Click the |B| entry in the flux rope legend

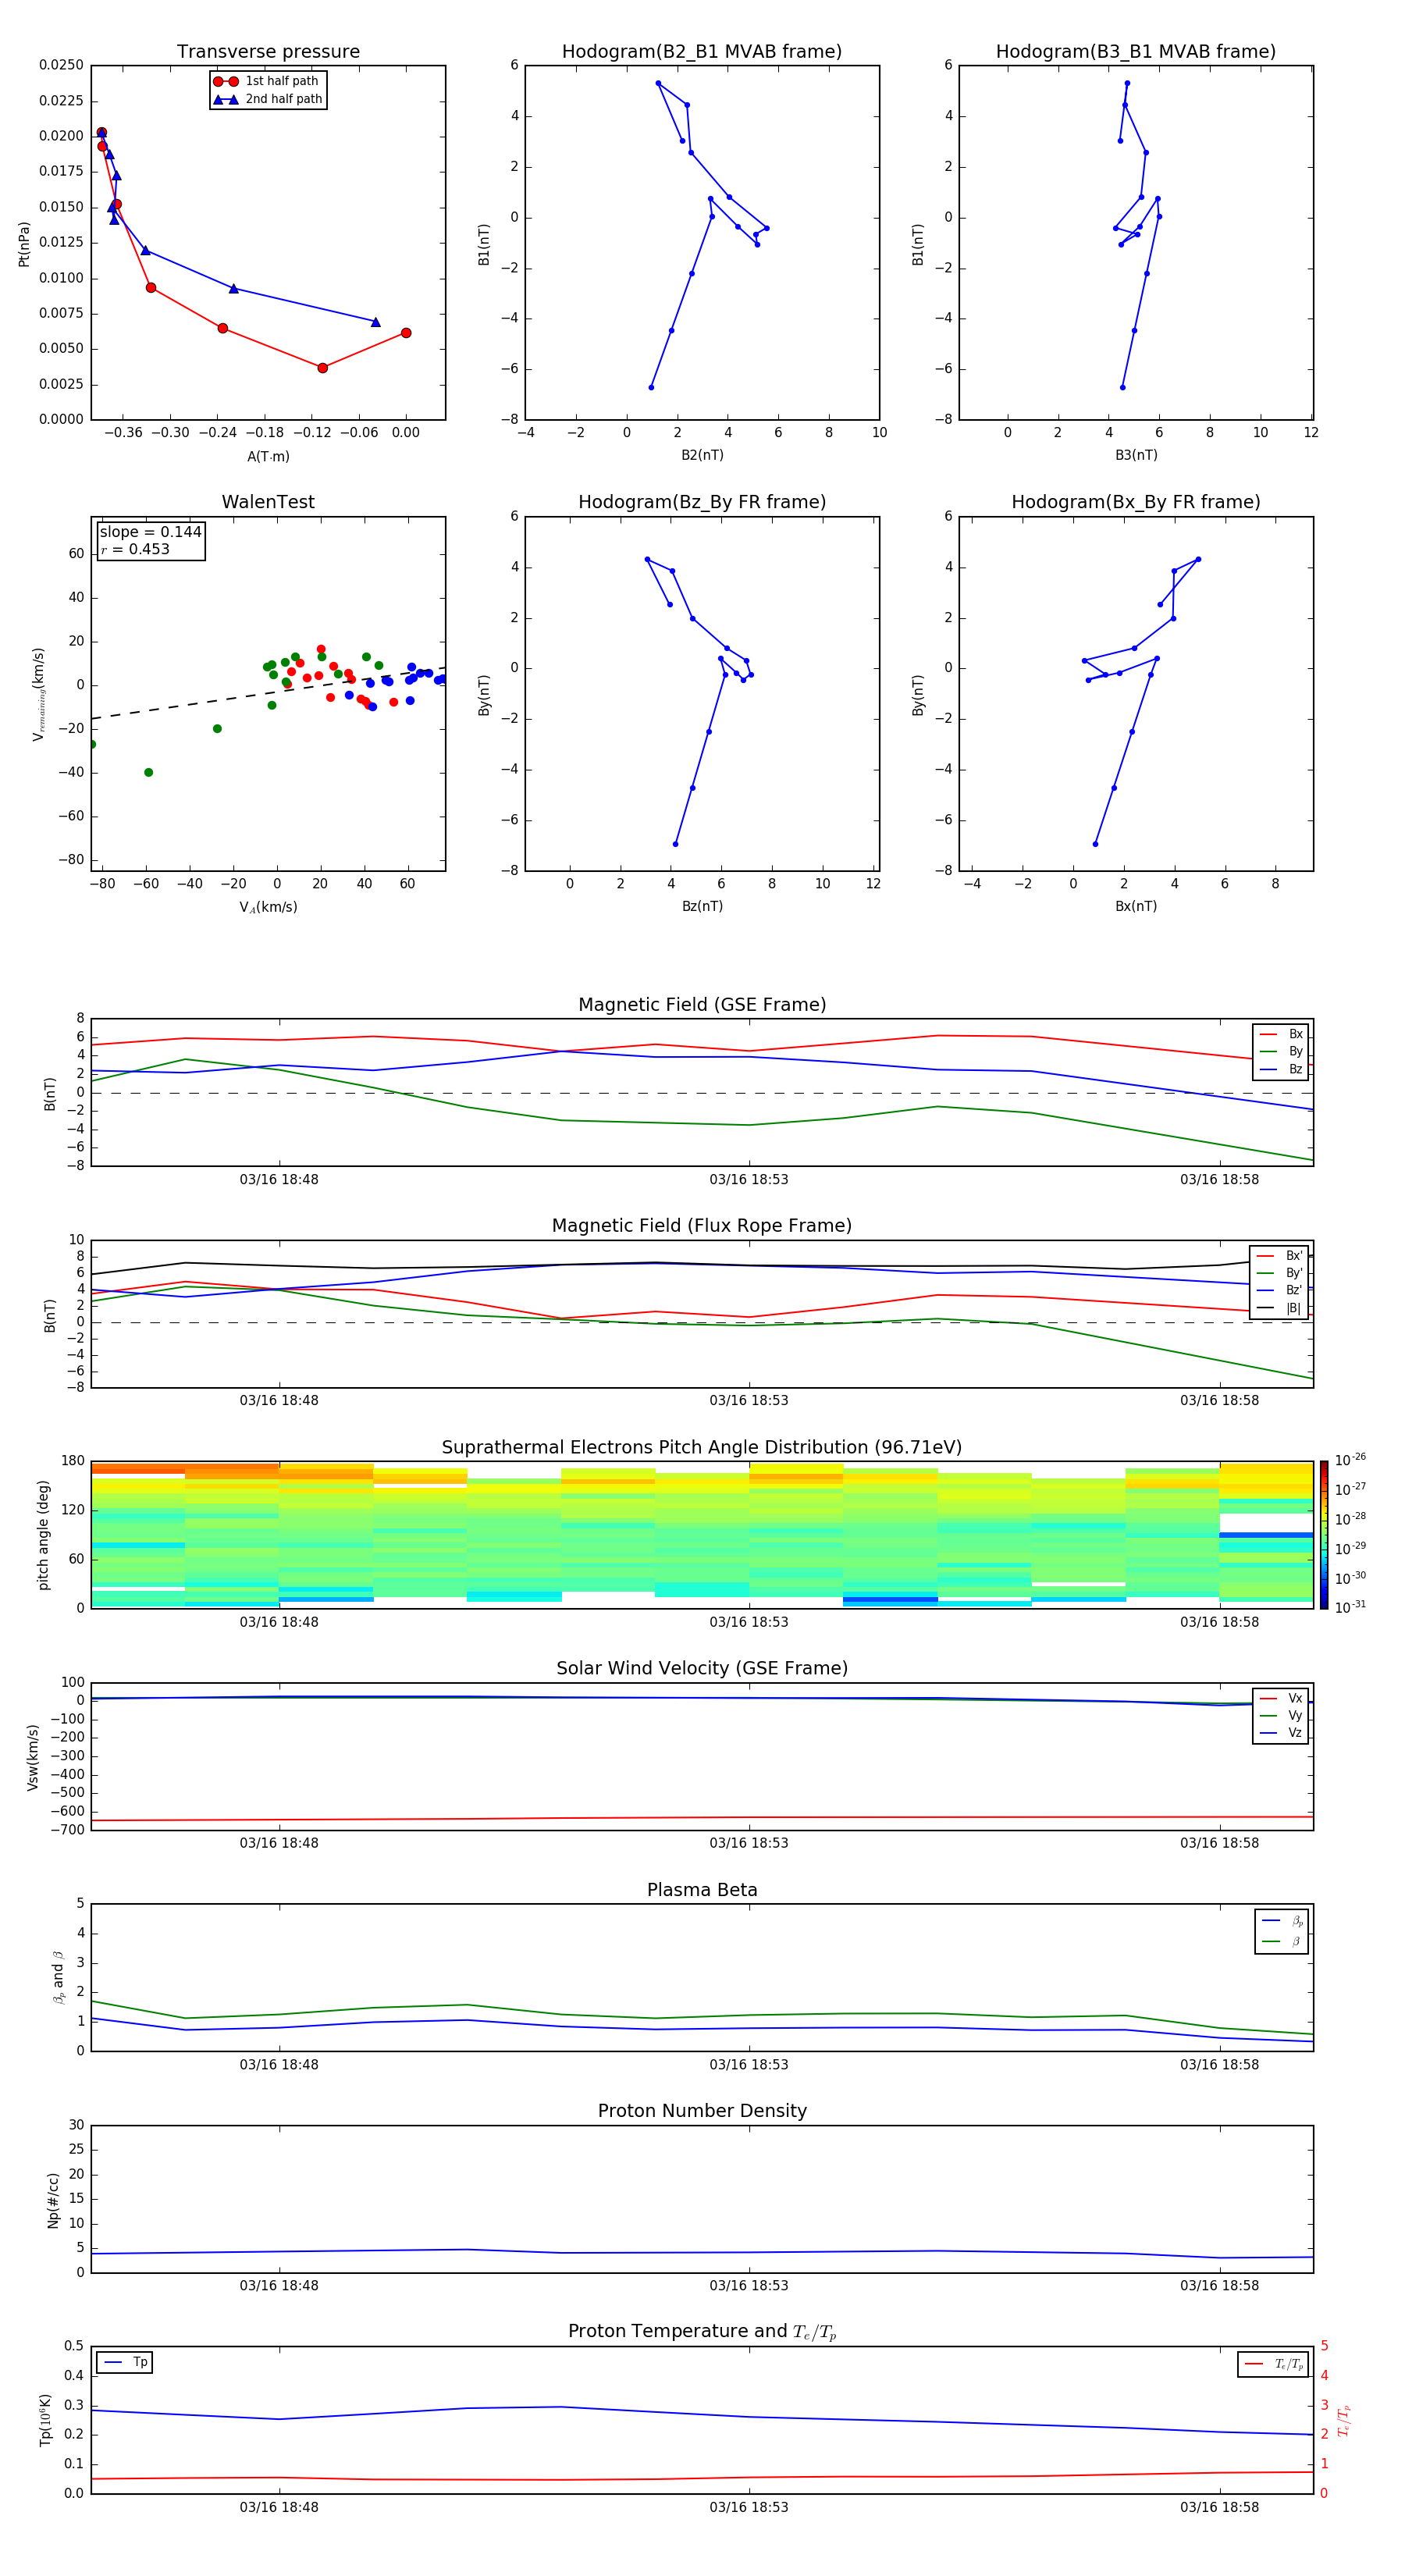[1280, 1308]
